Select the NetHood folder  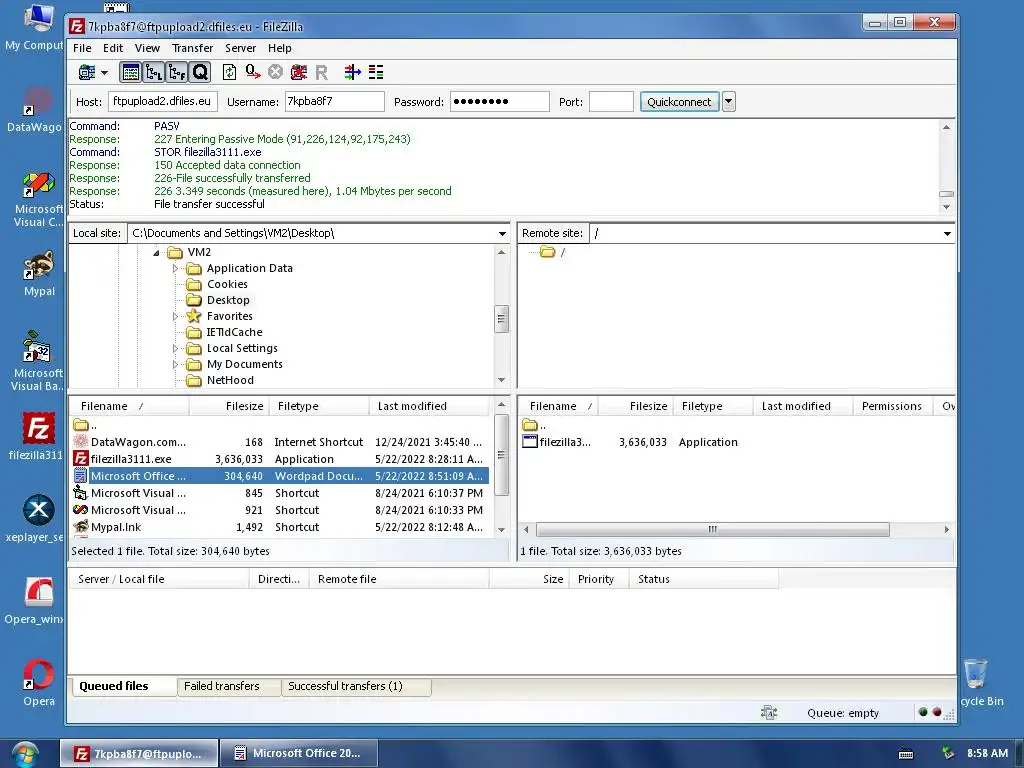point(230,380)
